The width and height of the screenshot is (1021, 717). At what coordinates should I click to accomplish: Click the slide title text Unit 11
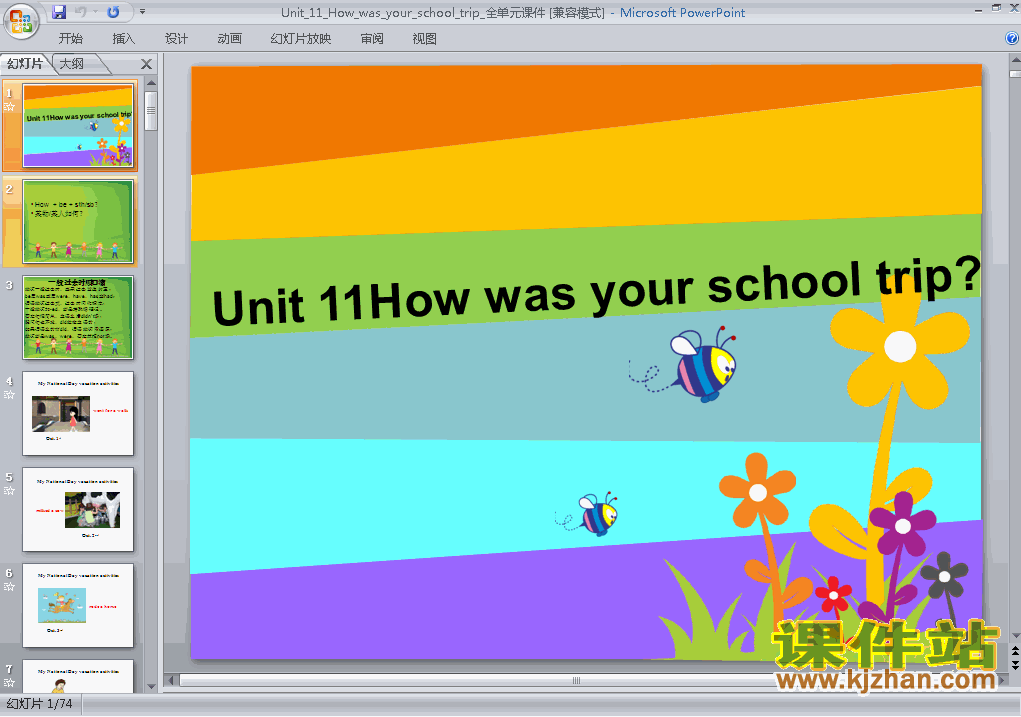[x=596, y=292]
